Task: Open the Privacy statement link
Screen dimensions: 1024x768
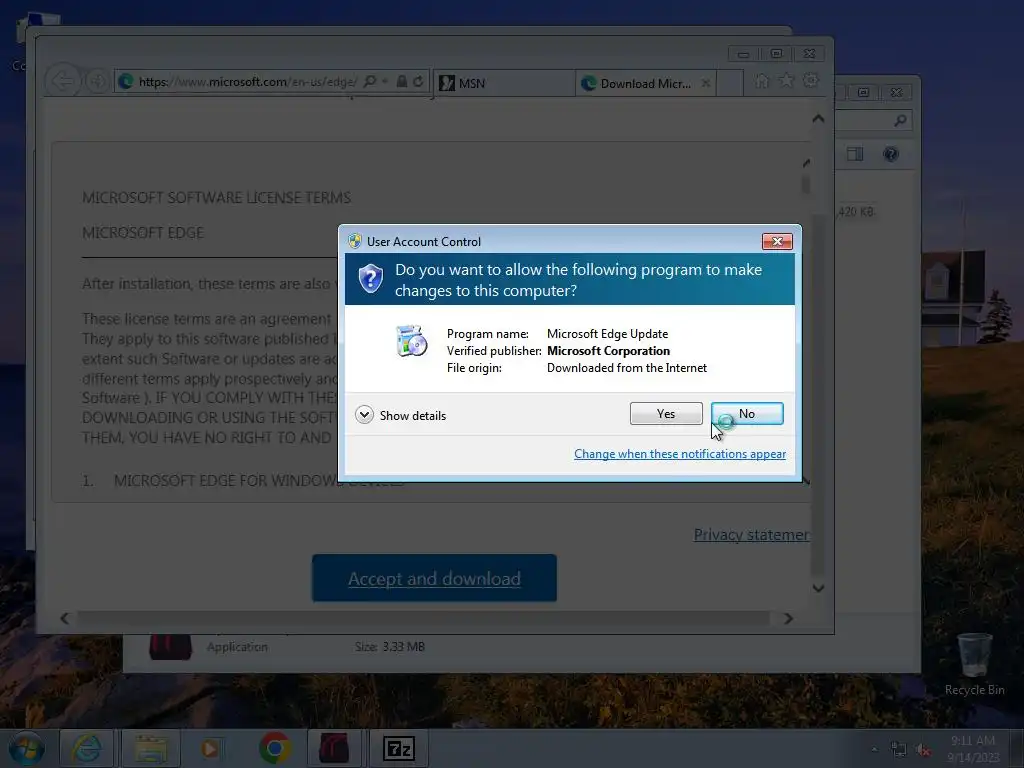Action: (751, 534)
